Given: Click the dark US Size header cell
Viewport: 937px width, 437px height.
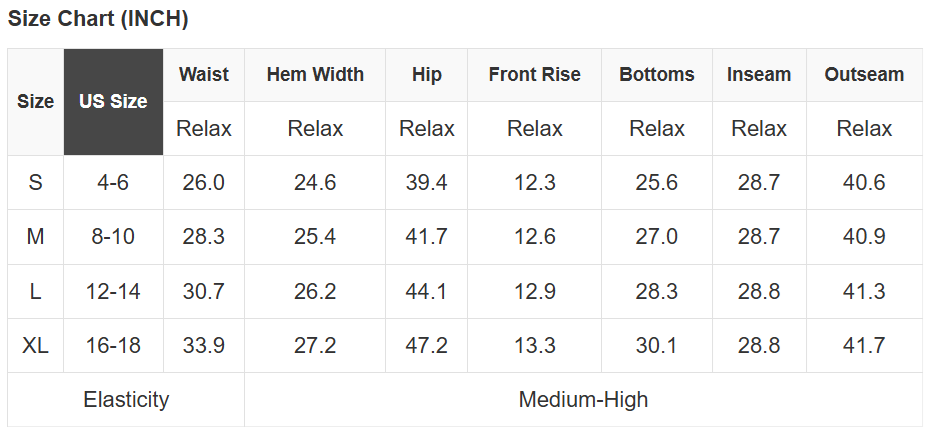Looking at the screenshot, I should (113, 102).
